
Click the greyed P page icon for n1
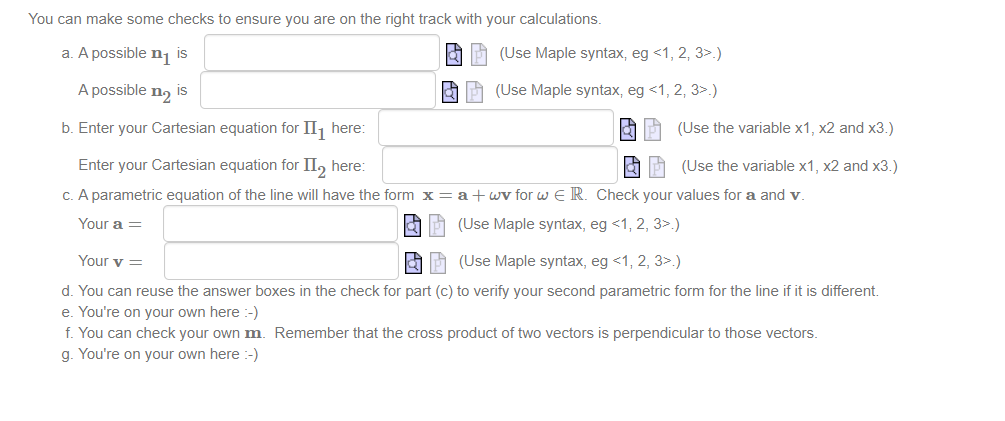479,54
